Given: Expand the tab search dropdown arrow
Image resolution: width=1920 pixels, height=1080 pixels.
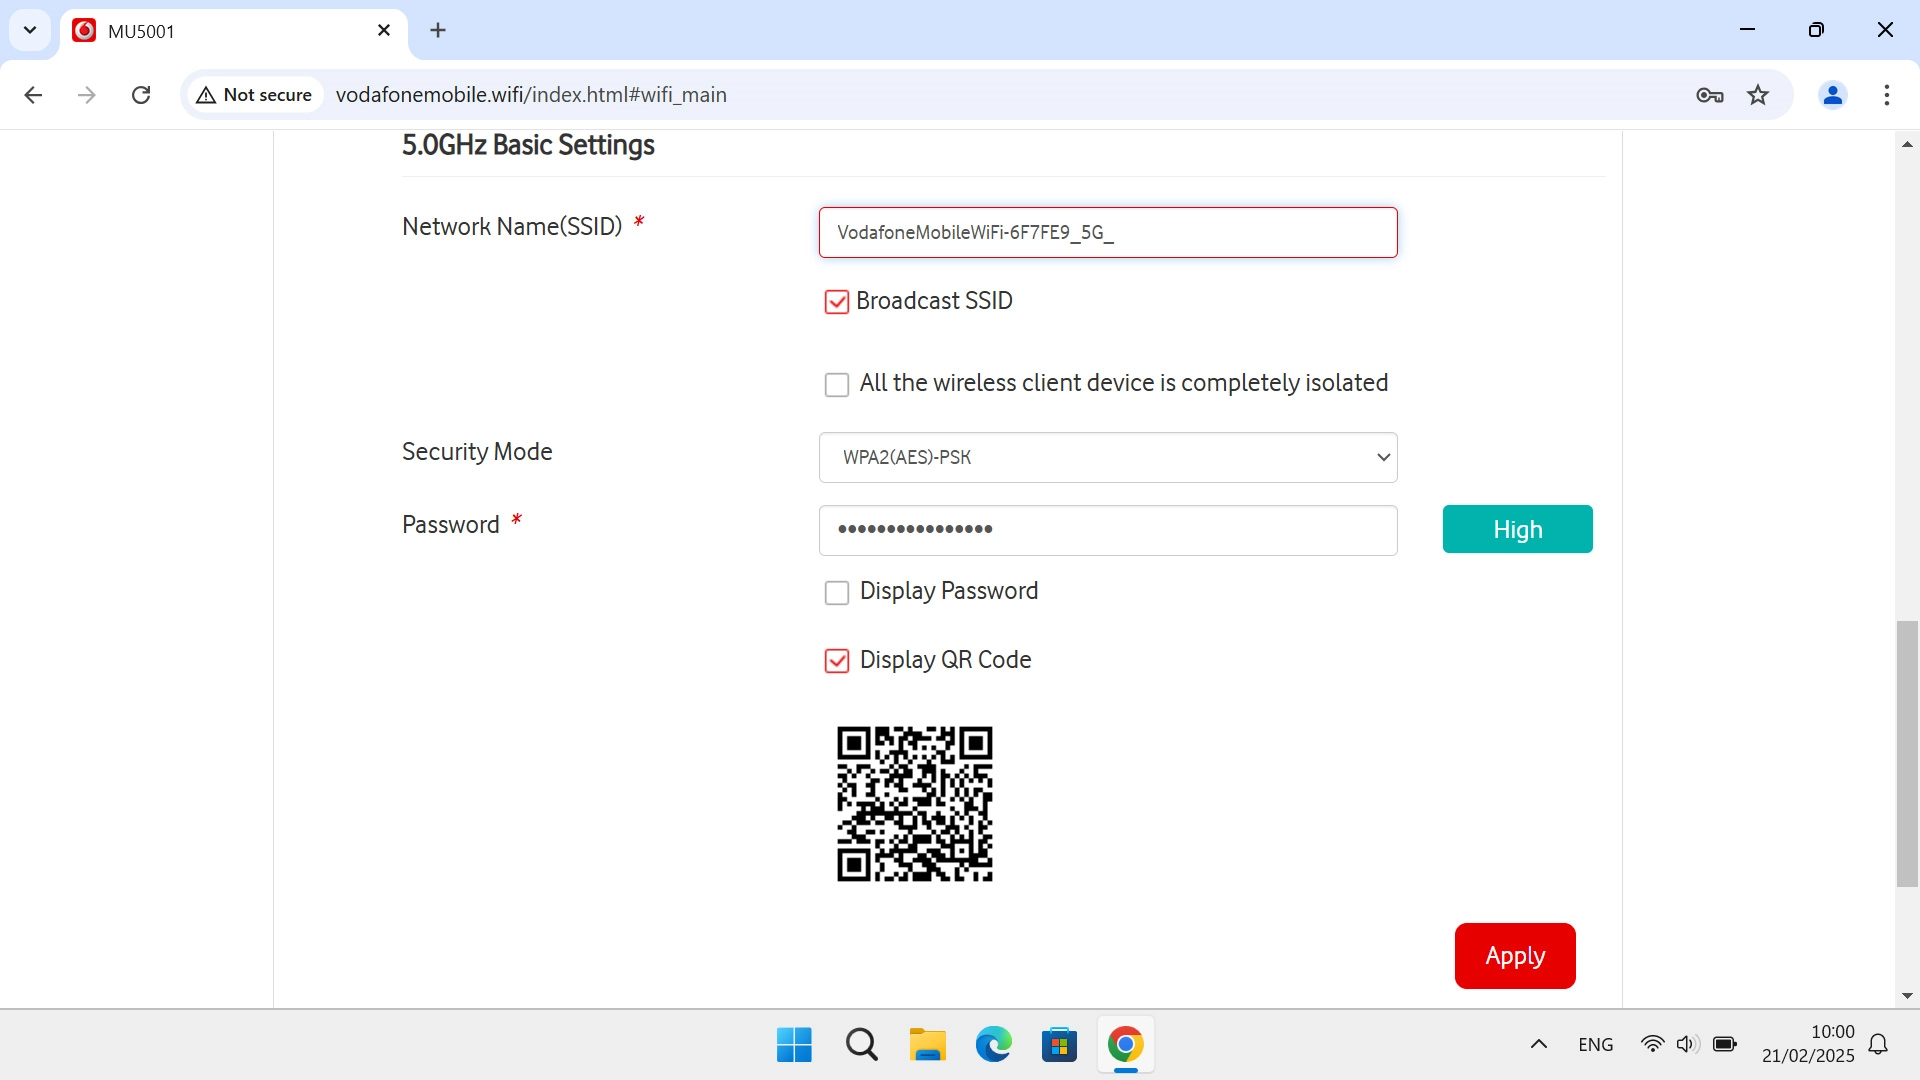Looking at the screenshot, I should coord(30,30).
